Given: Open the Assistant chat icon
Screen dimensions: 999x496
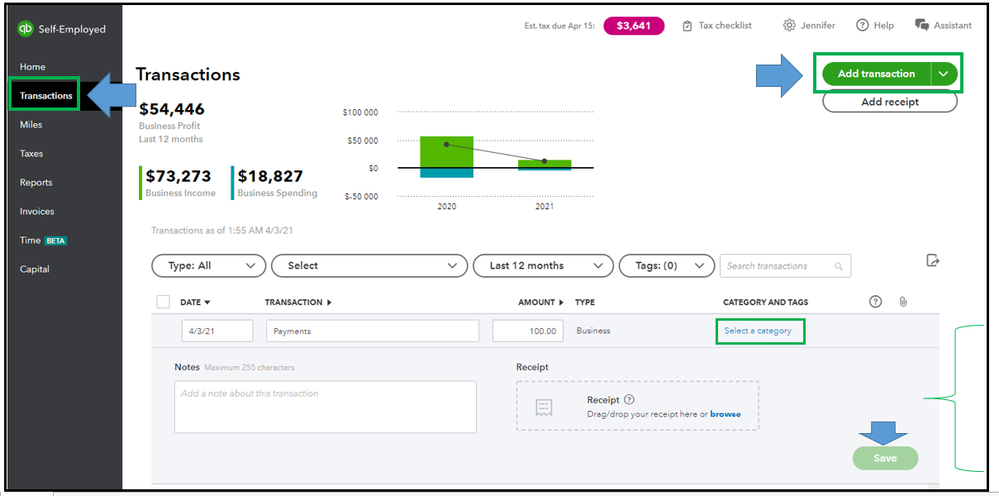Looking at the screenshot, I should (x=922, y=25).
